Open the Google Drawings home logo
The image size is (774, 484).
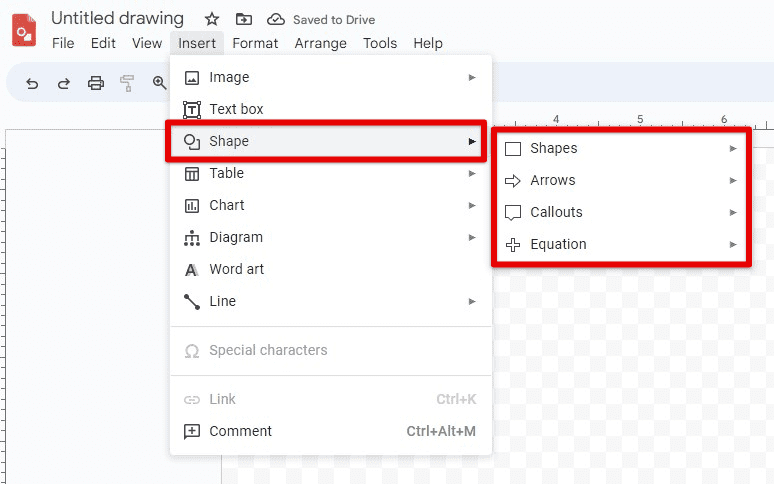pyautogui.click(x=24, y=30)
